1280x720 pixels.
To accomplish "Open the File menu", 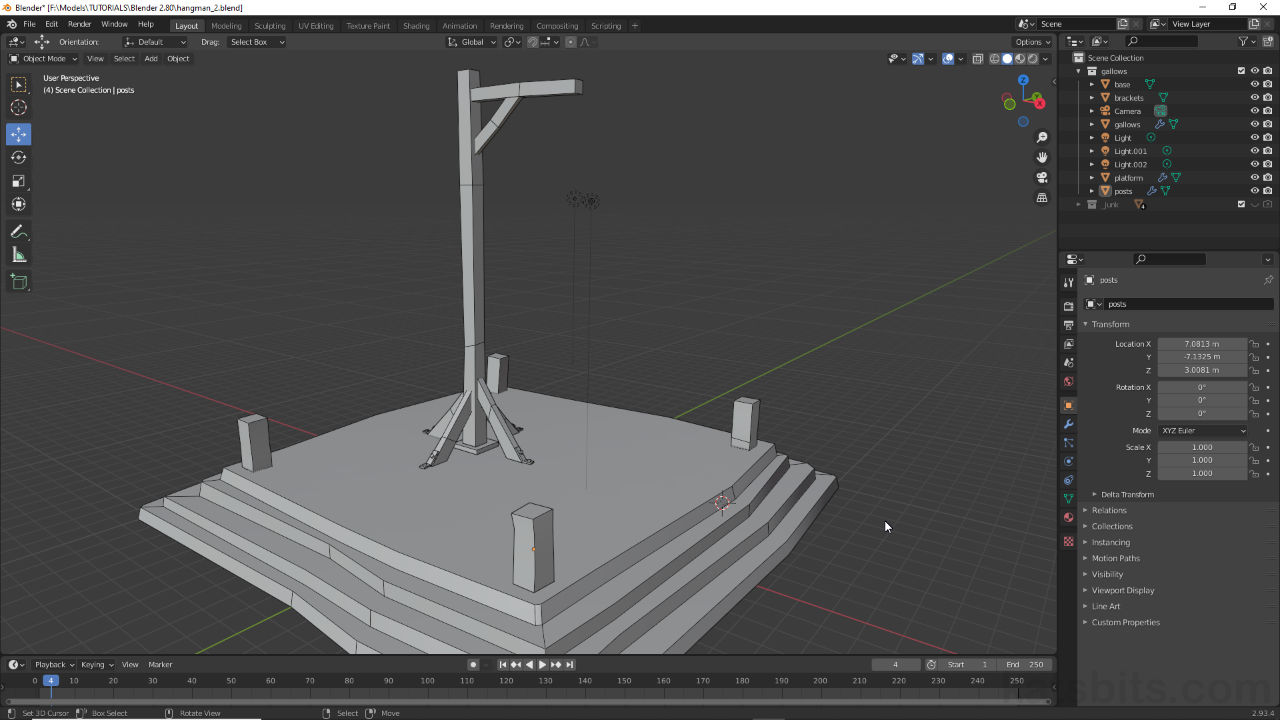I will click(29, 24).
